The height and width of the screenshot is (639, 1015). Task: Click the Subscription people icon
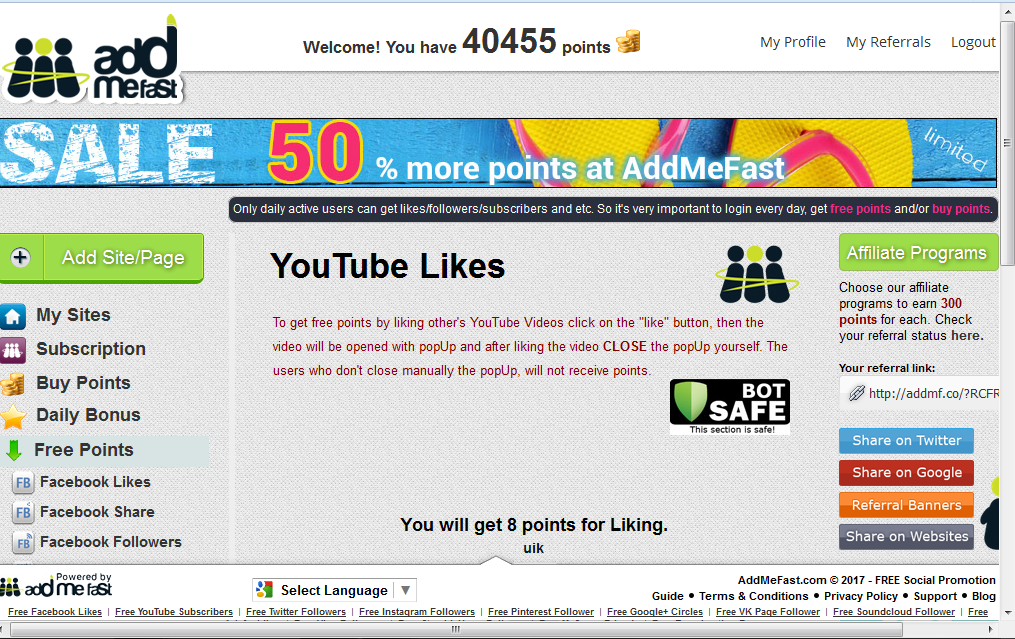pyautogui.click(x=13, y=350)
